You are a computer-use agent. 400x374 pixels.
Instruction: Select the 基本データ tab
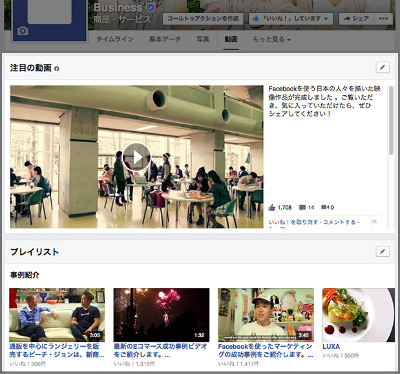165,39
